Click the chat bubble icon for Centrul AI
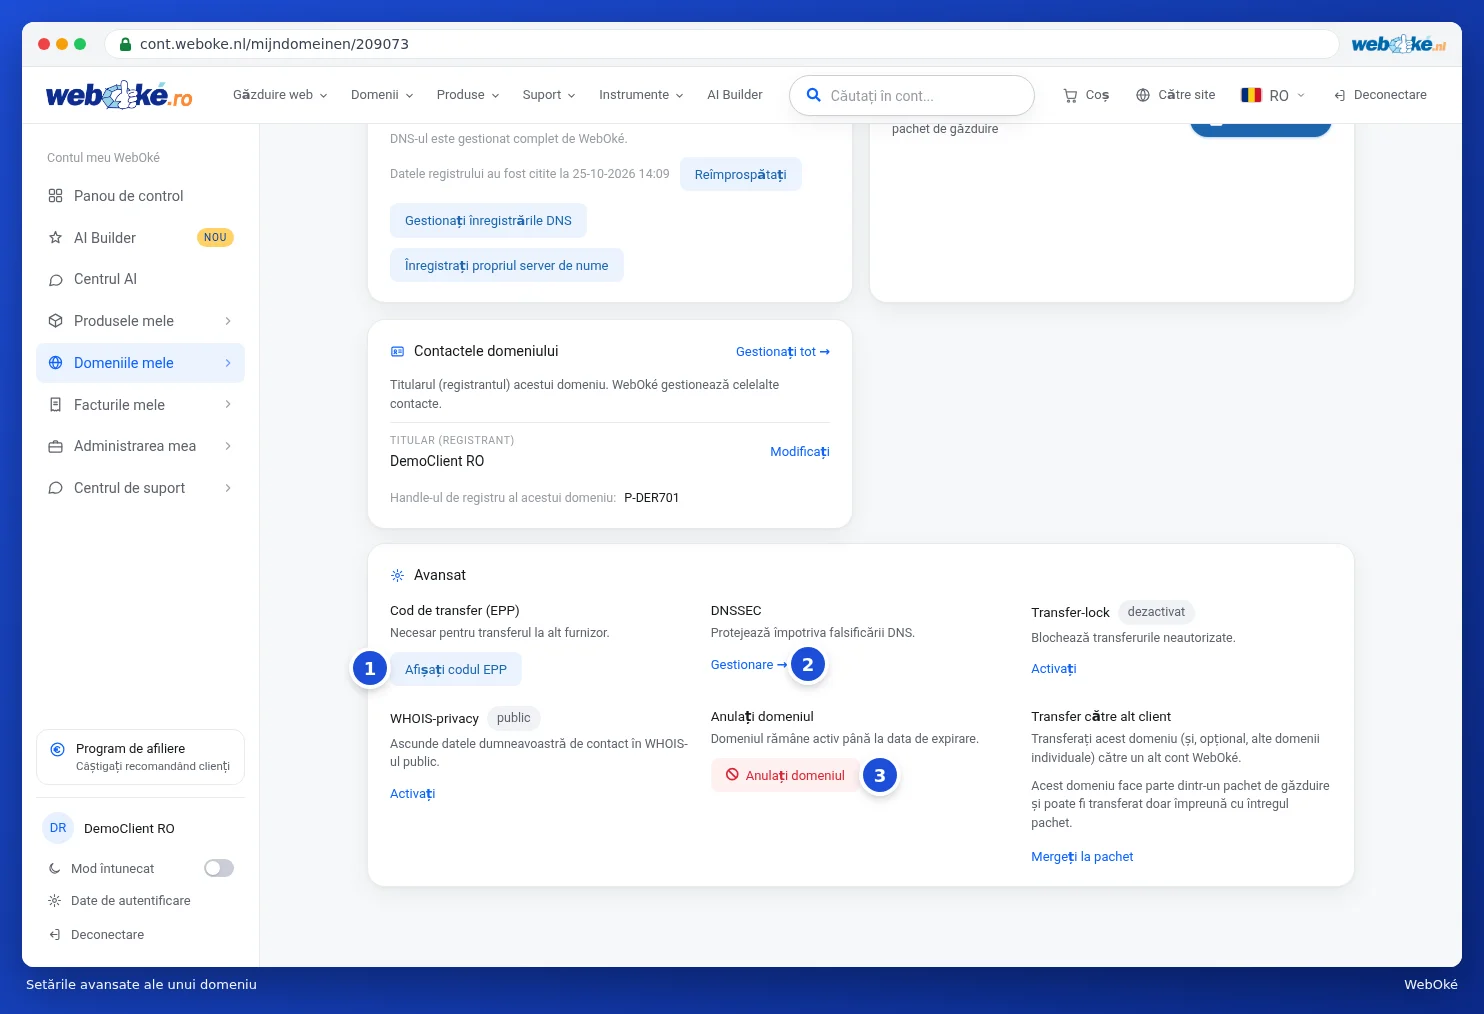Image resolution: width=1484 pixels, height=1014 pixels. [56, 280]
